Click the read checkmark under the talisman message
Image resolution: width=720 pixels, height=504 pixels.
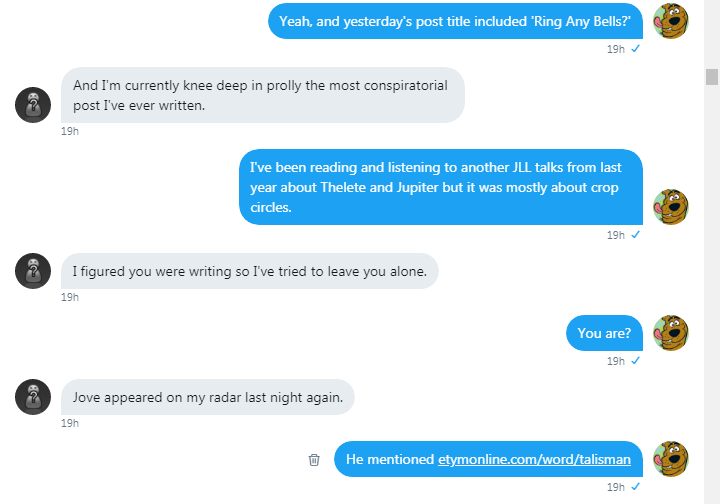tap(636, 487)
